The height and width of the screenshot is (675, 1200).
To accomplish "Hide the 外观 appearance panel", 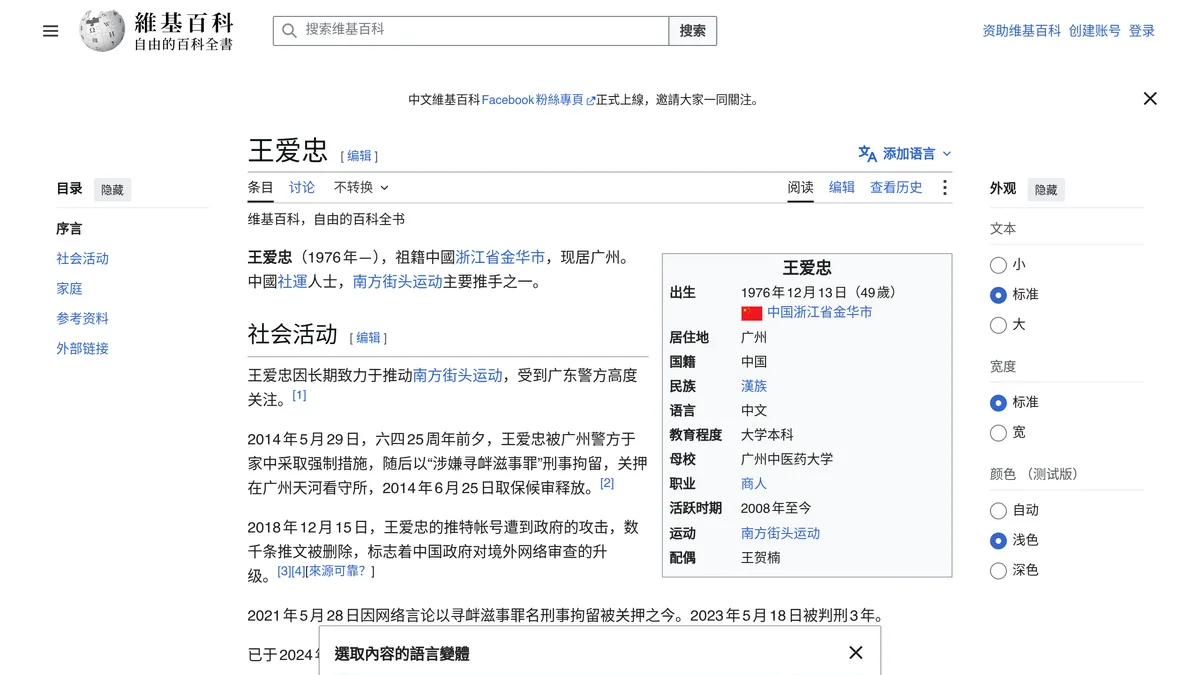I will [x=1046, y=189].
